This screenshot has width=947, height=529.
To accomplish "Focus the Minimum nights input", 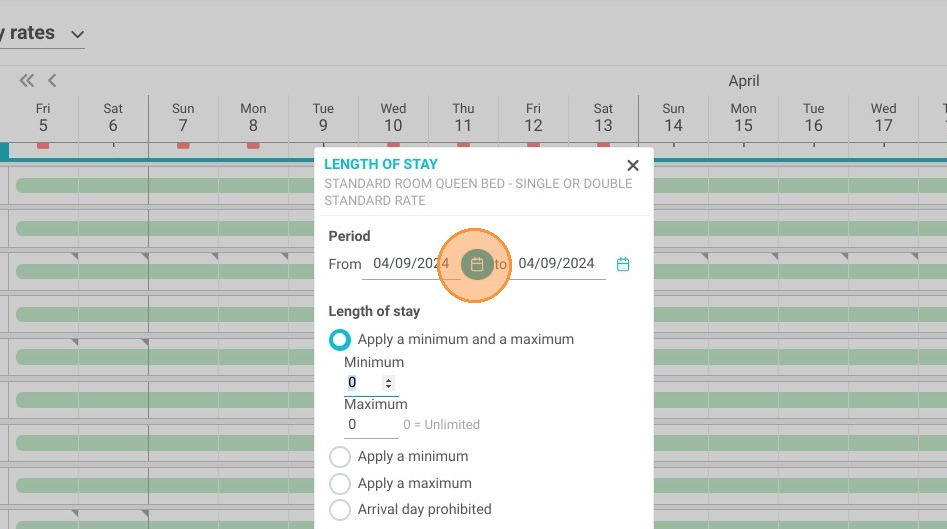I will point(364,383).
